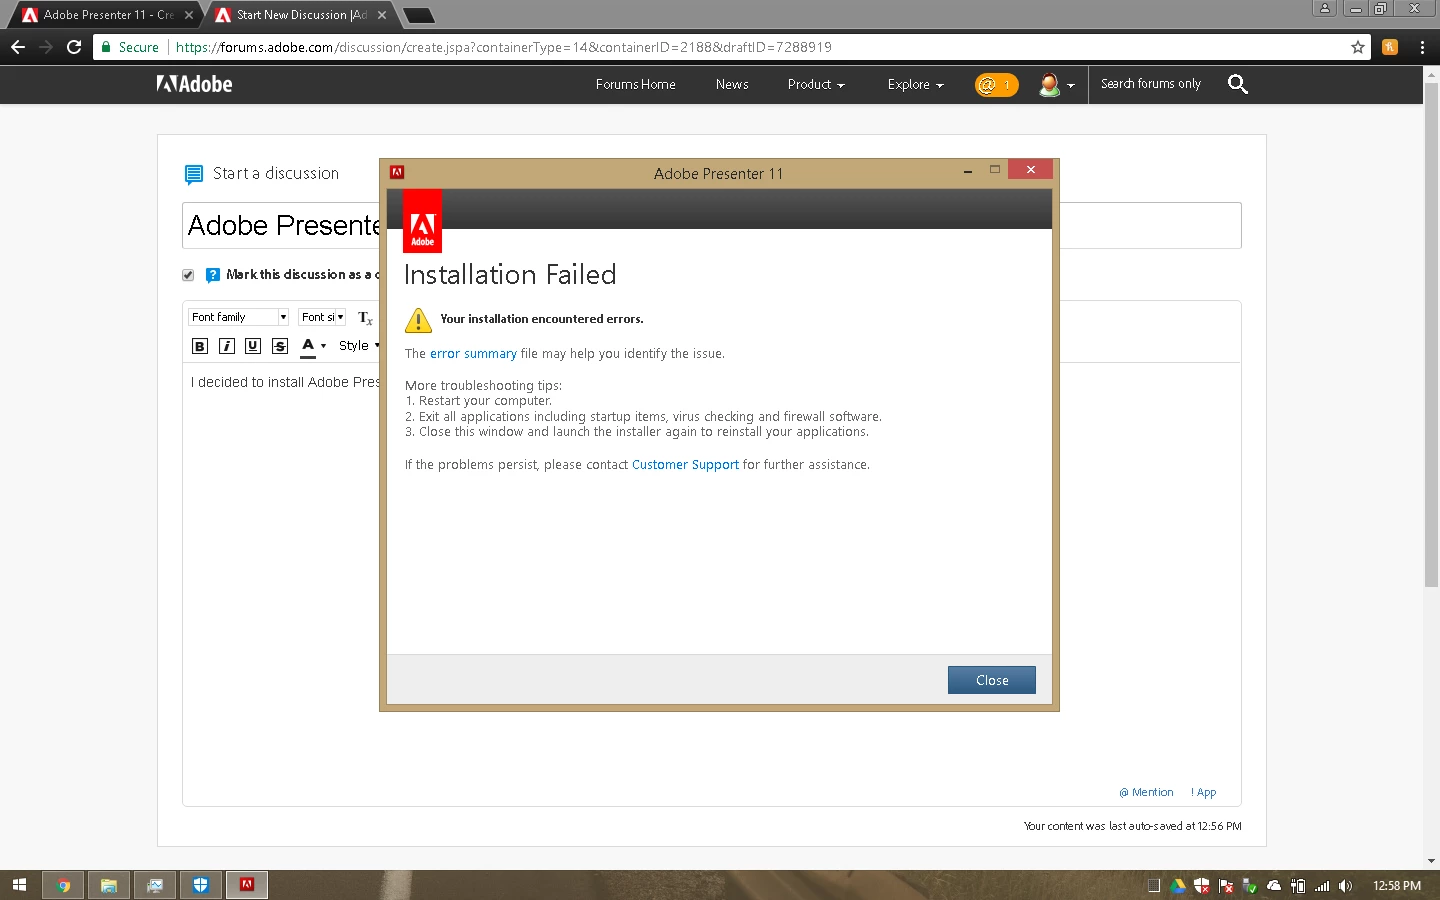Viewport: 1440px width, 900px height.
Task: Close the Adobe Presenter 11 browser tab
Action: (188, 15)
